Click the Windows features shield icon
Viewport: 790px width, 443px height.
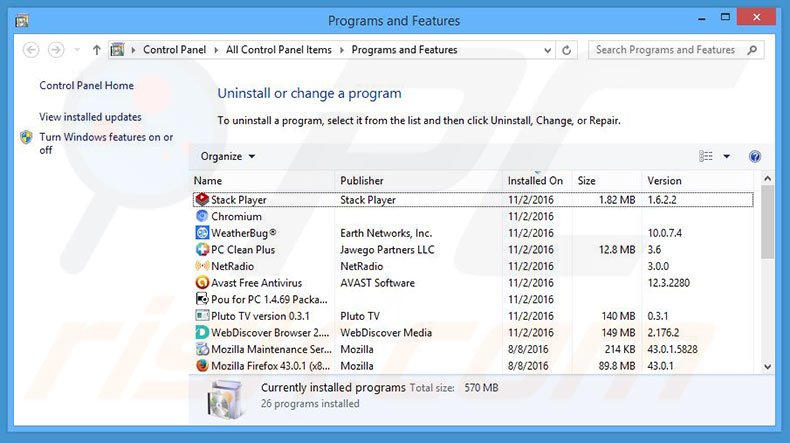pos(26,137)
